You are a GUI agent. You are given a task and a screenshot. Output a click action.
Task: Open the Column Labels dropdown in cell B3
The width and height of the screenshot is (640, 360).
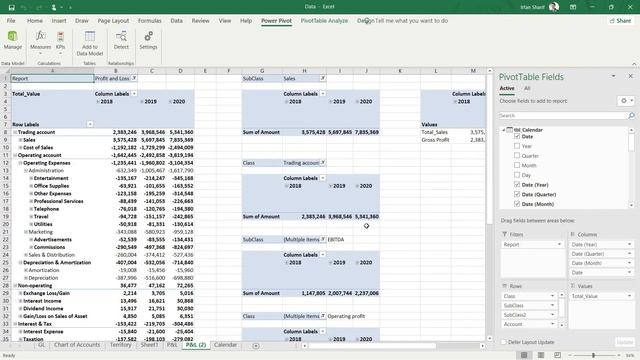click(133, 93)
